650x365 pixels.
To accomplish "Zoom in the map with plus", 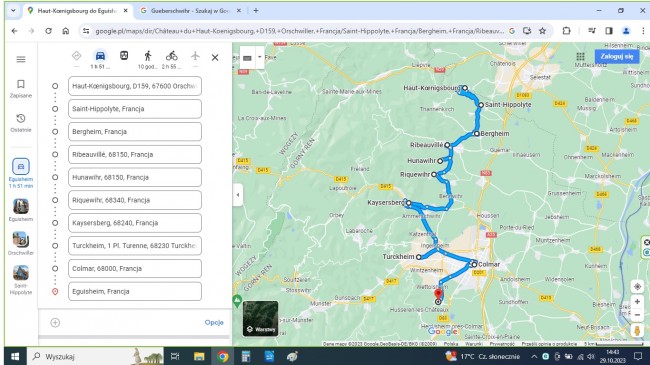I will click(637, 302).
